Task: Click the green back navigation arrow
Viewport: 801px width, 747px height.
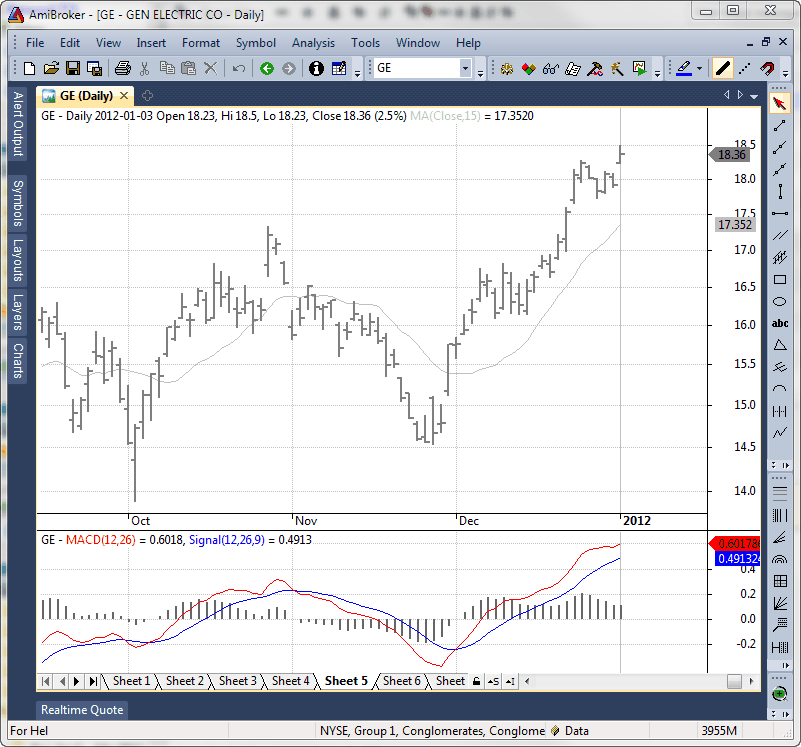Action: pos(266,69)
